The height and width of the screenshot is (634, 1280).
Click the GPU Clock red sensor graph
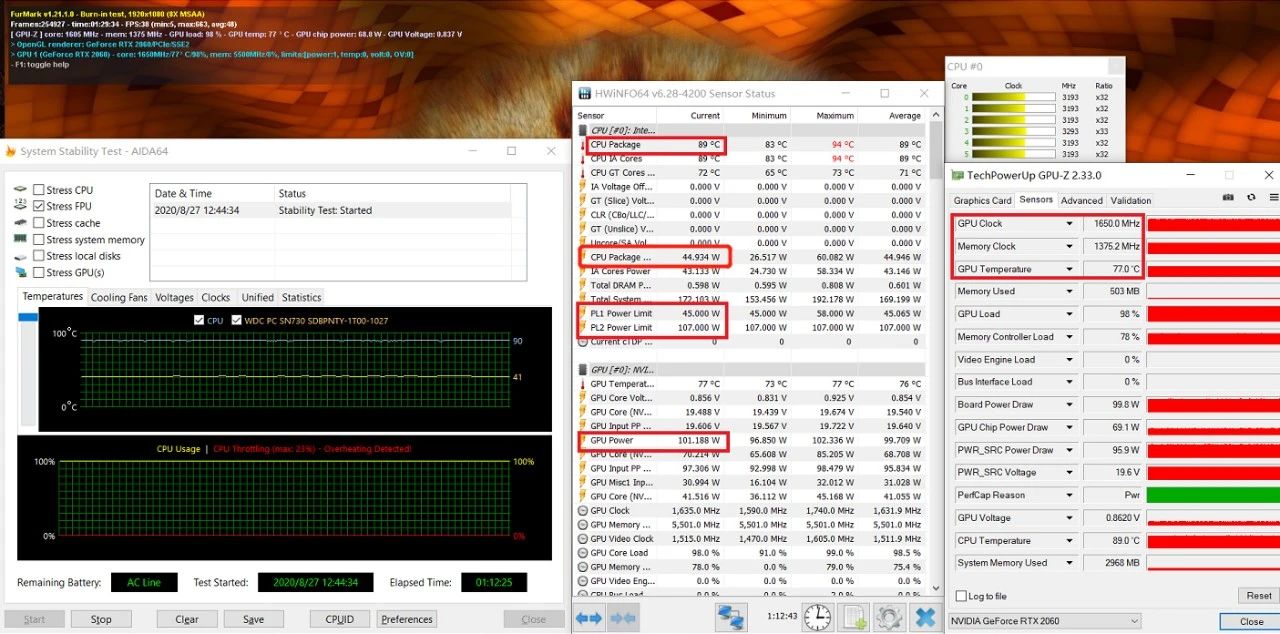tap(1213, 224)
